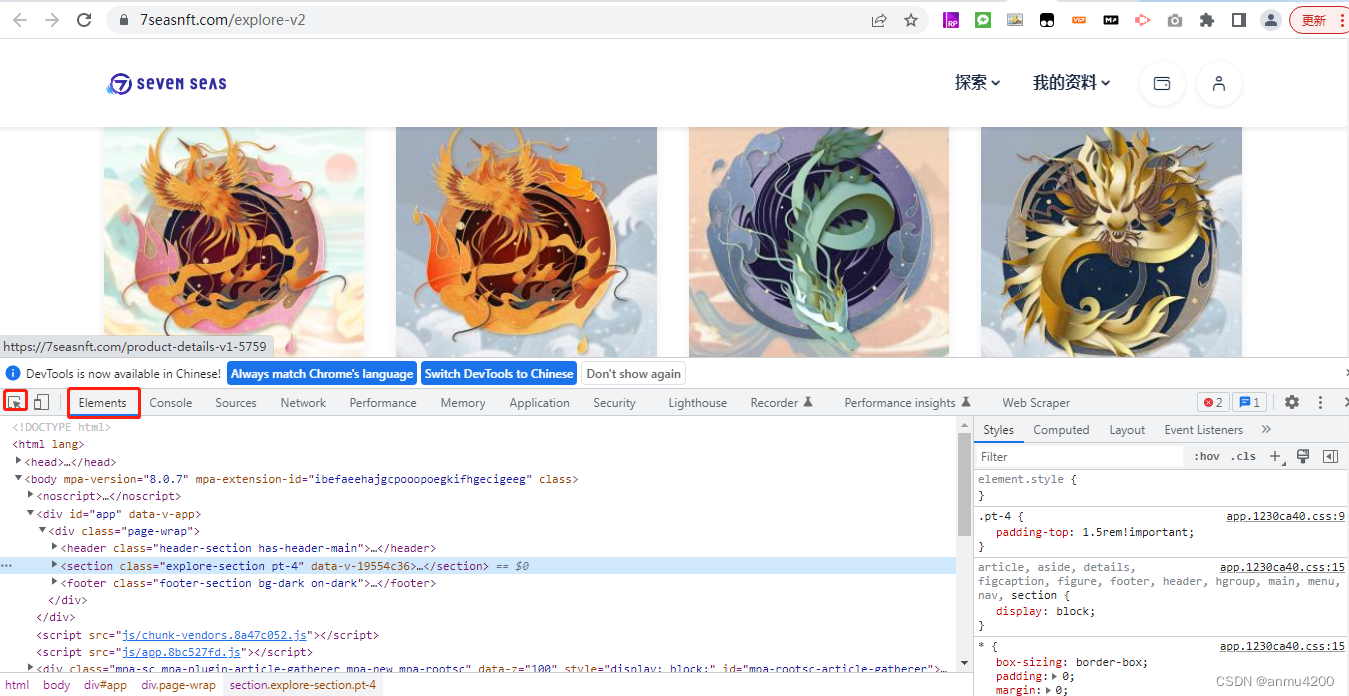The image size is (1349, 696).
Task: Open the camera screenshot extension icon
Action: pyautogui.click(x=1175, y=20)
